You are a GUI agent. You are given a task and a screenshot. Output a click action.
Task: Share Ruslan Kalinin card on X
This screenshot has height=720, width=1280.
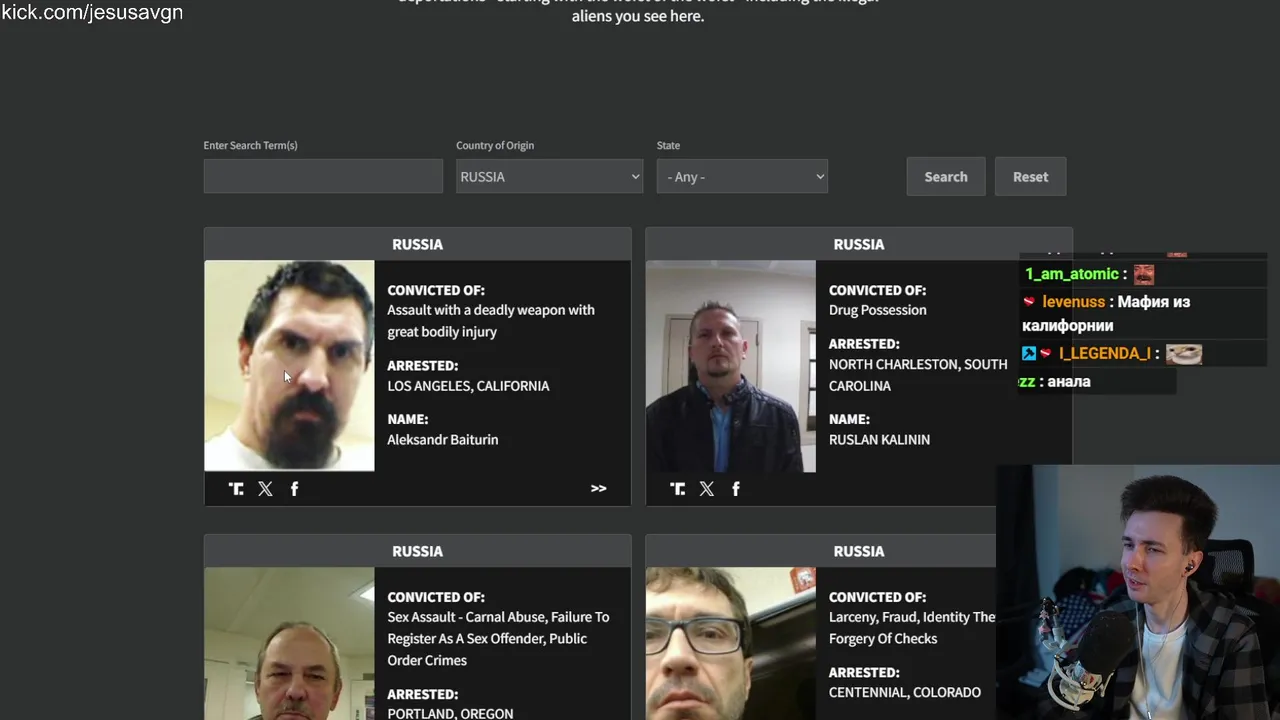coord(707,489)
